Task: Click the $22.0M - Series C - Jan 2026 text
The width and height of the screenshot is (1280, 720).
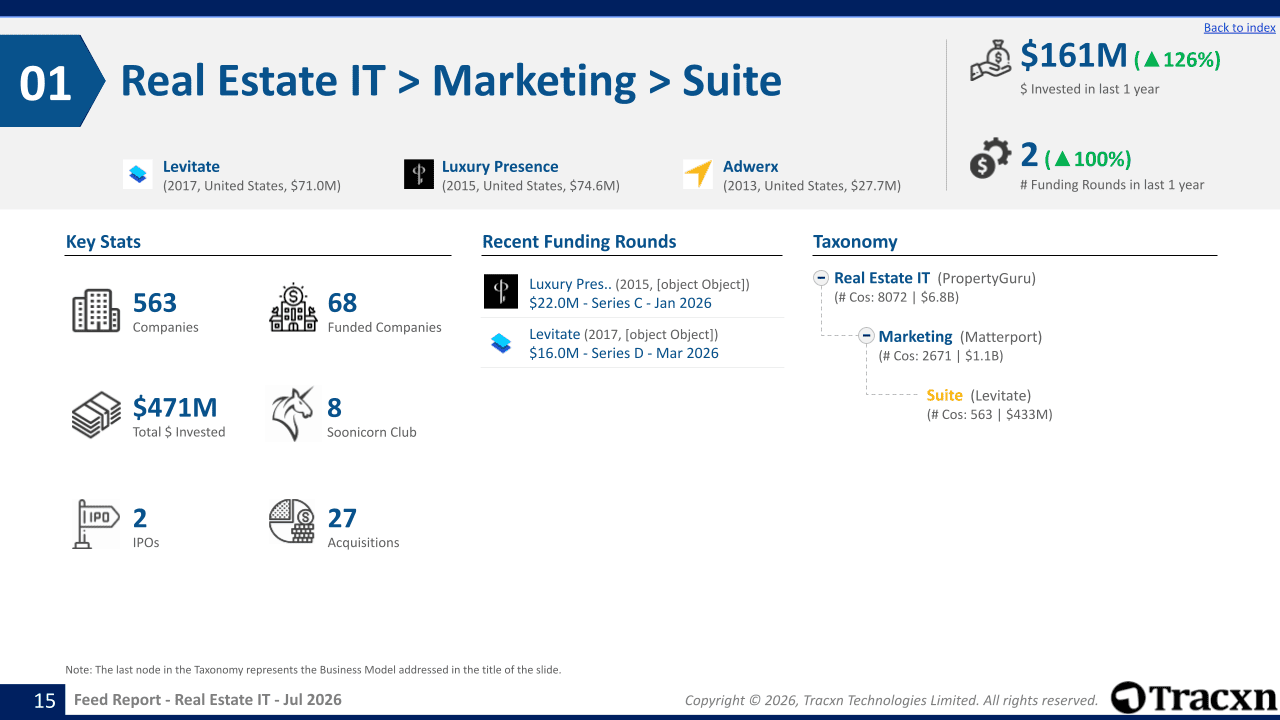Action: click(x=620, y=303)
